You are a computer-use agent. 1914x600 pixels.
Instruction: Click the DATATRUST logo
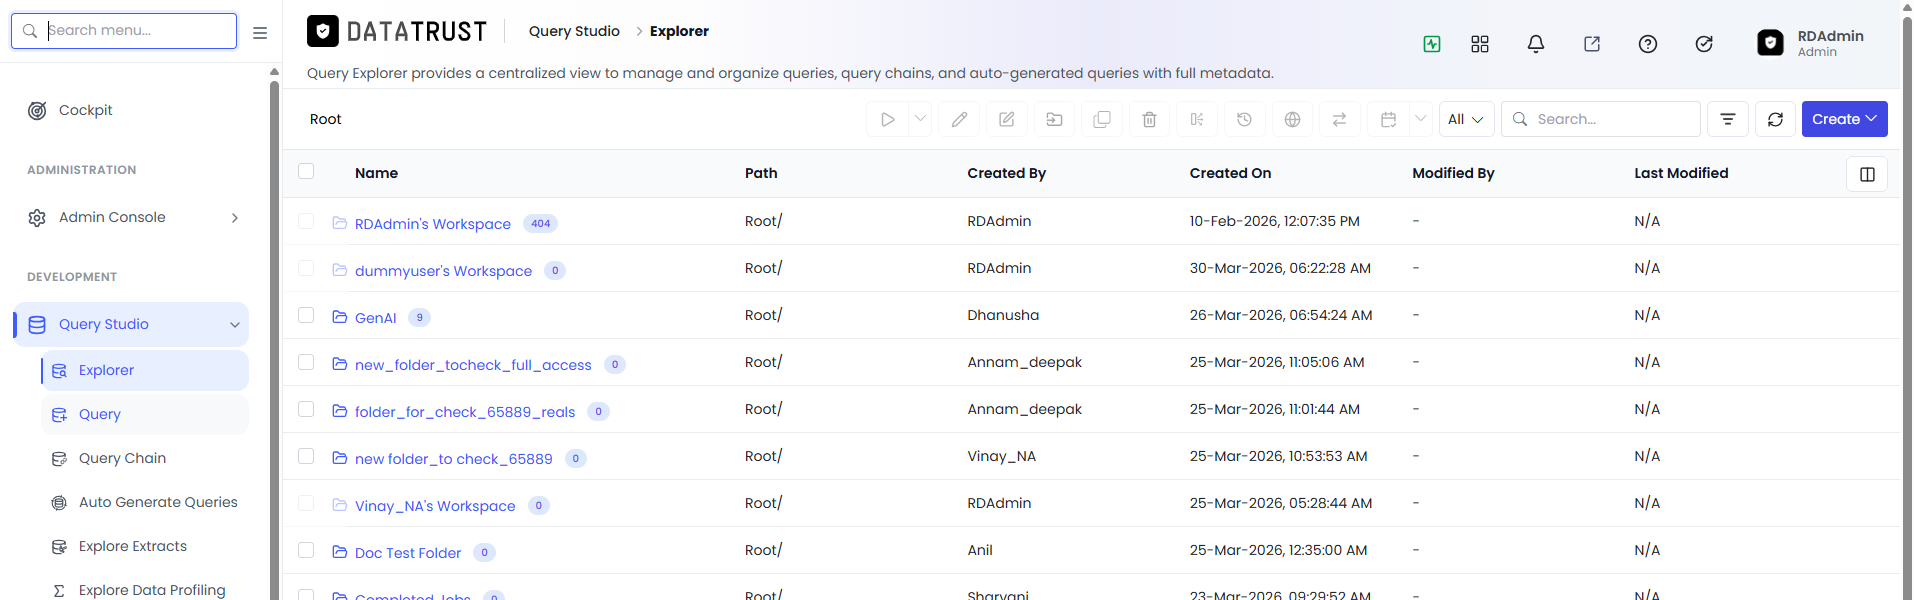(397, 32)
